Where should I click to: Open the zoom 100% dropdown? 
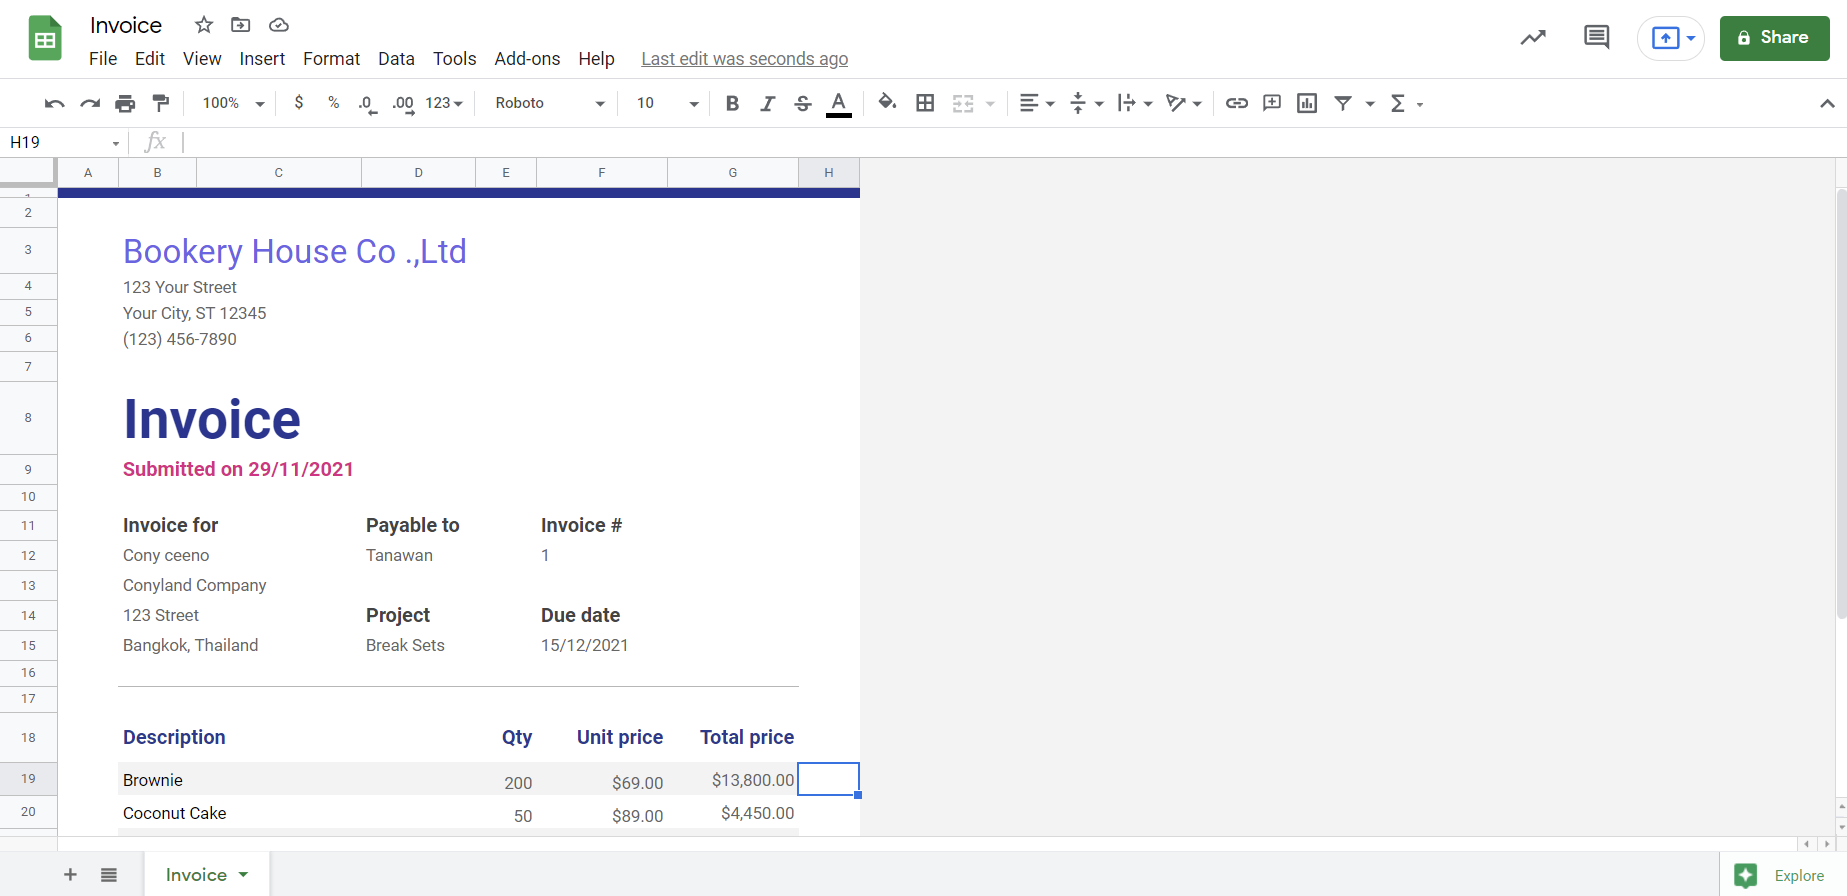[x=233, y=103]
